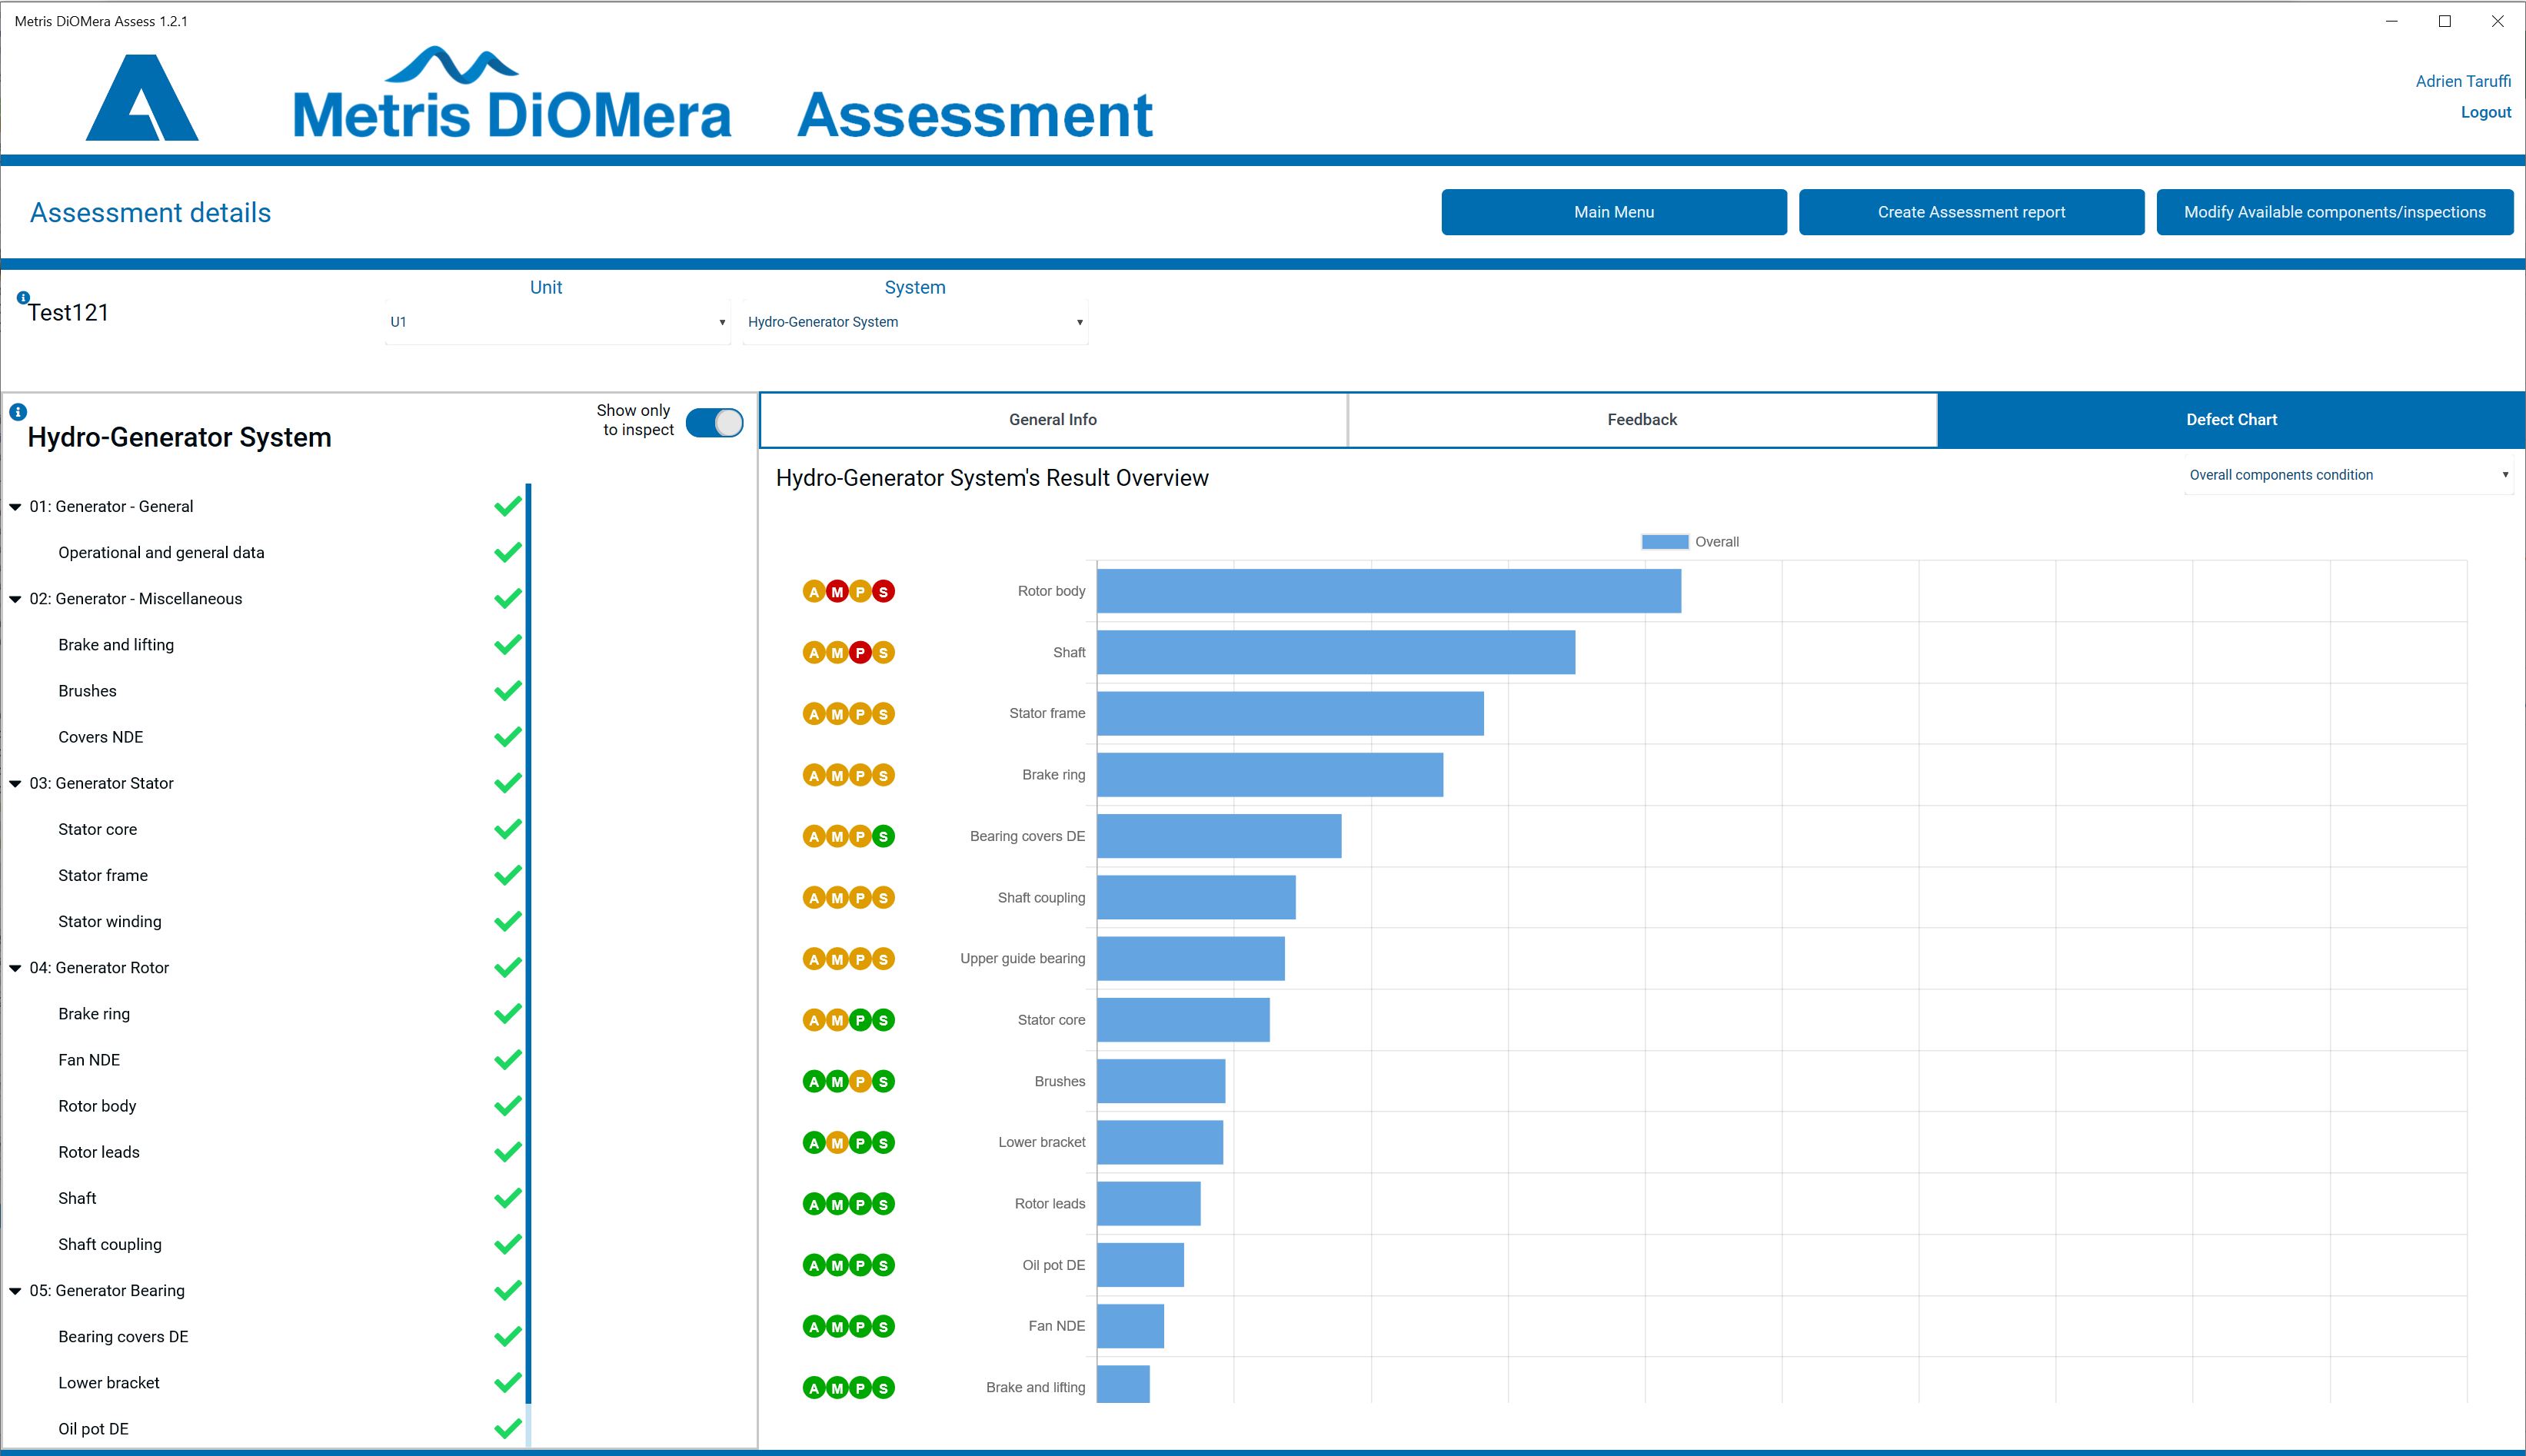Click the green S badge for Bearing covers DE

pos(883,837)
